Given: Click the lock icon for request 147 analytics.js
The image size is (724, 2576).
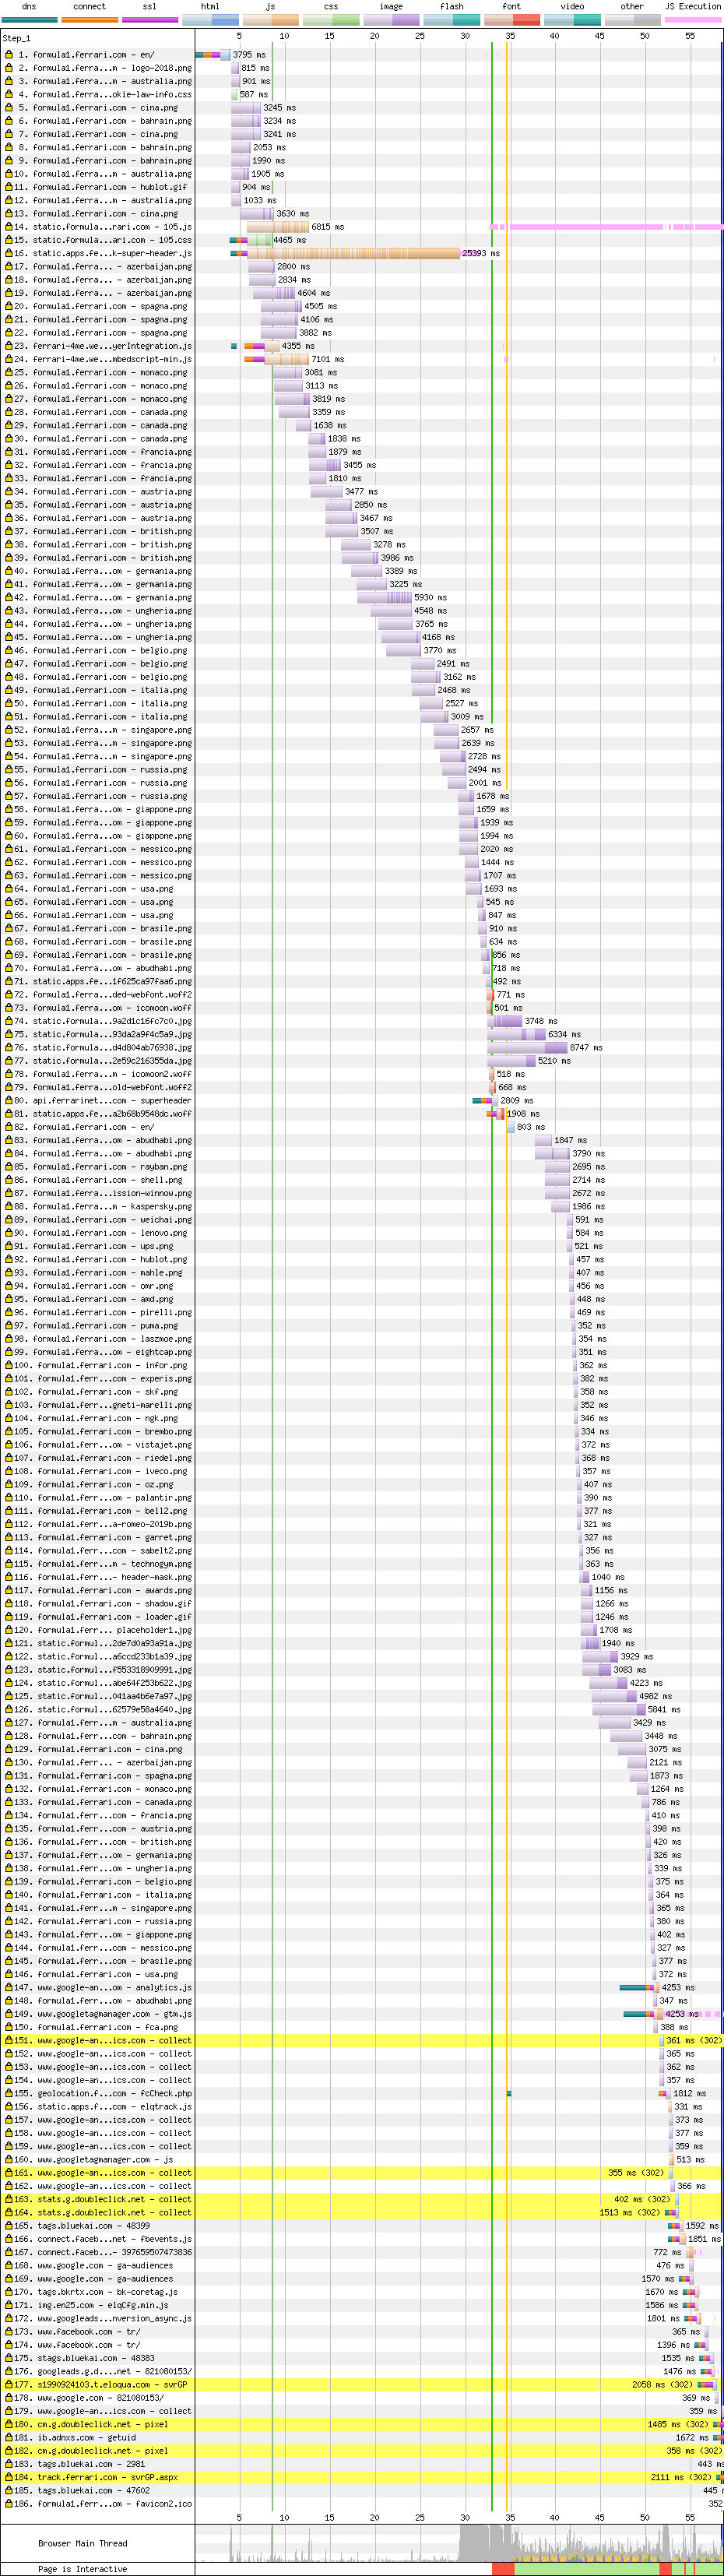Looking at the screenshot, I should pyautogui.click(x=9, y=1988).
